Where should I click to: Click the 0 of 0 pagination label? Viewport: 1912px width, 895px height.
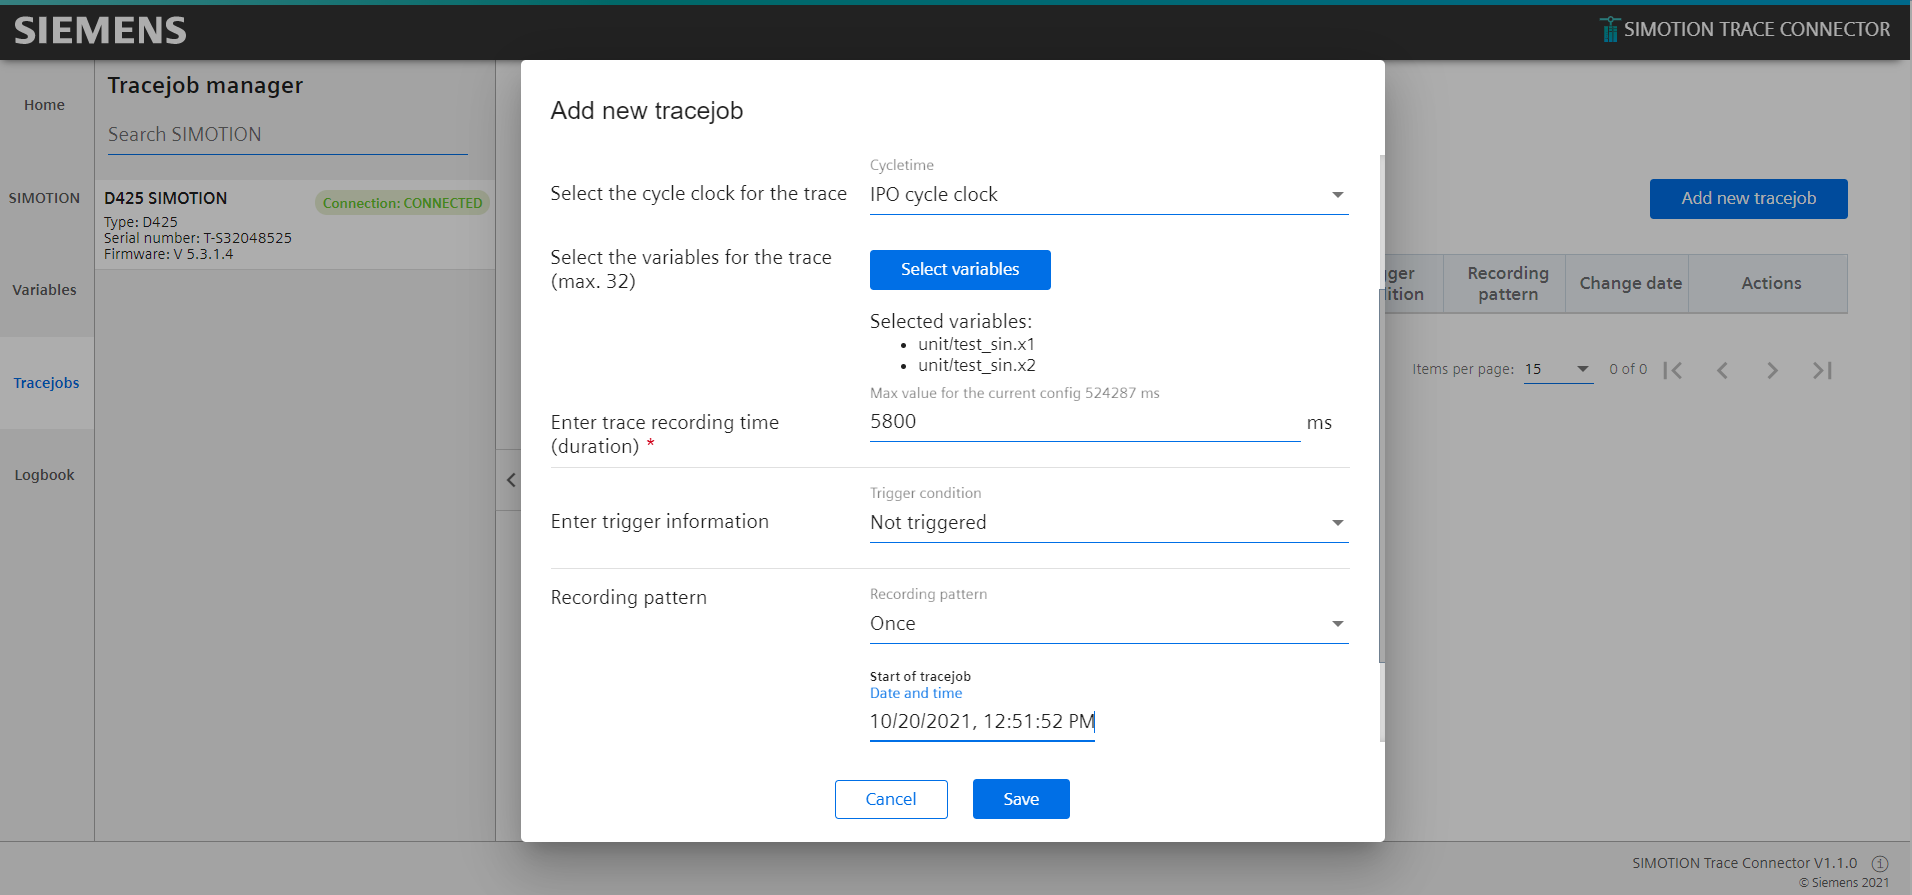tap(1628, 369)
